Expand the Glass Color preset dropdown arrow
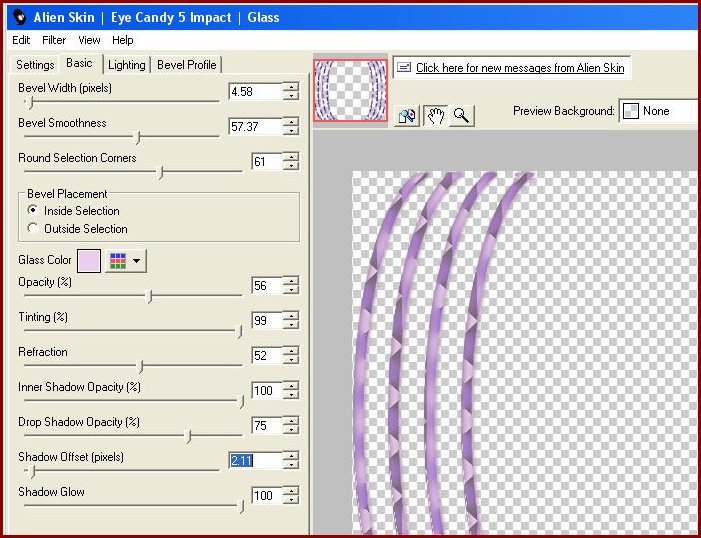 point(137,261)
